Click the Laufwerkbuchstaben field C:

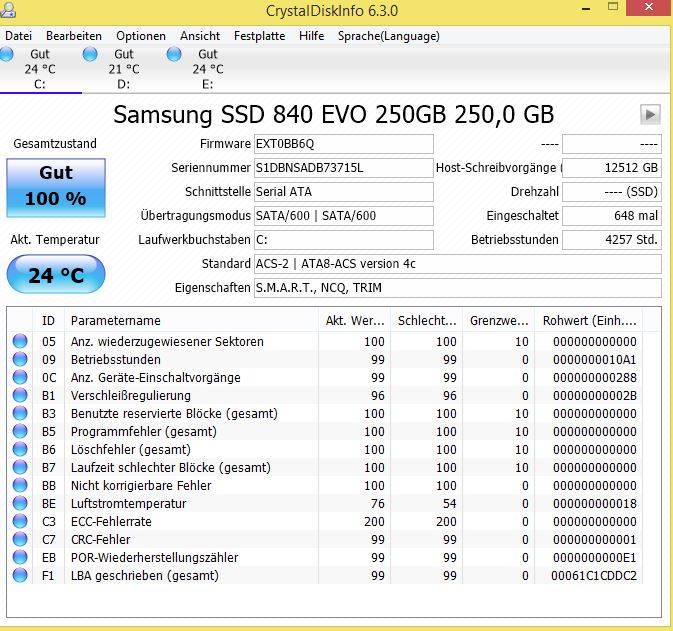[x=343, y=240]
